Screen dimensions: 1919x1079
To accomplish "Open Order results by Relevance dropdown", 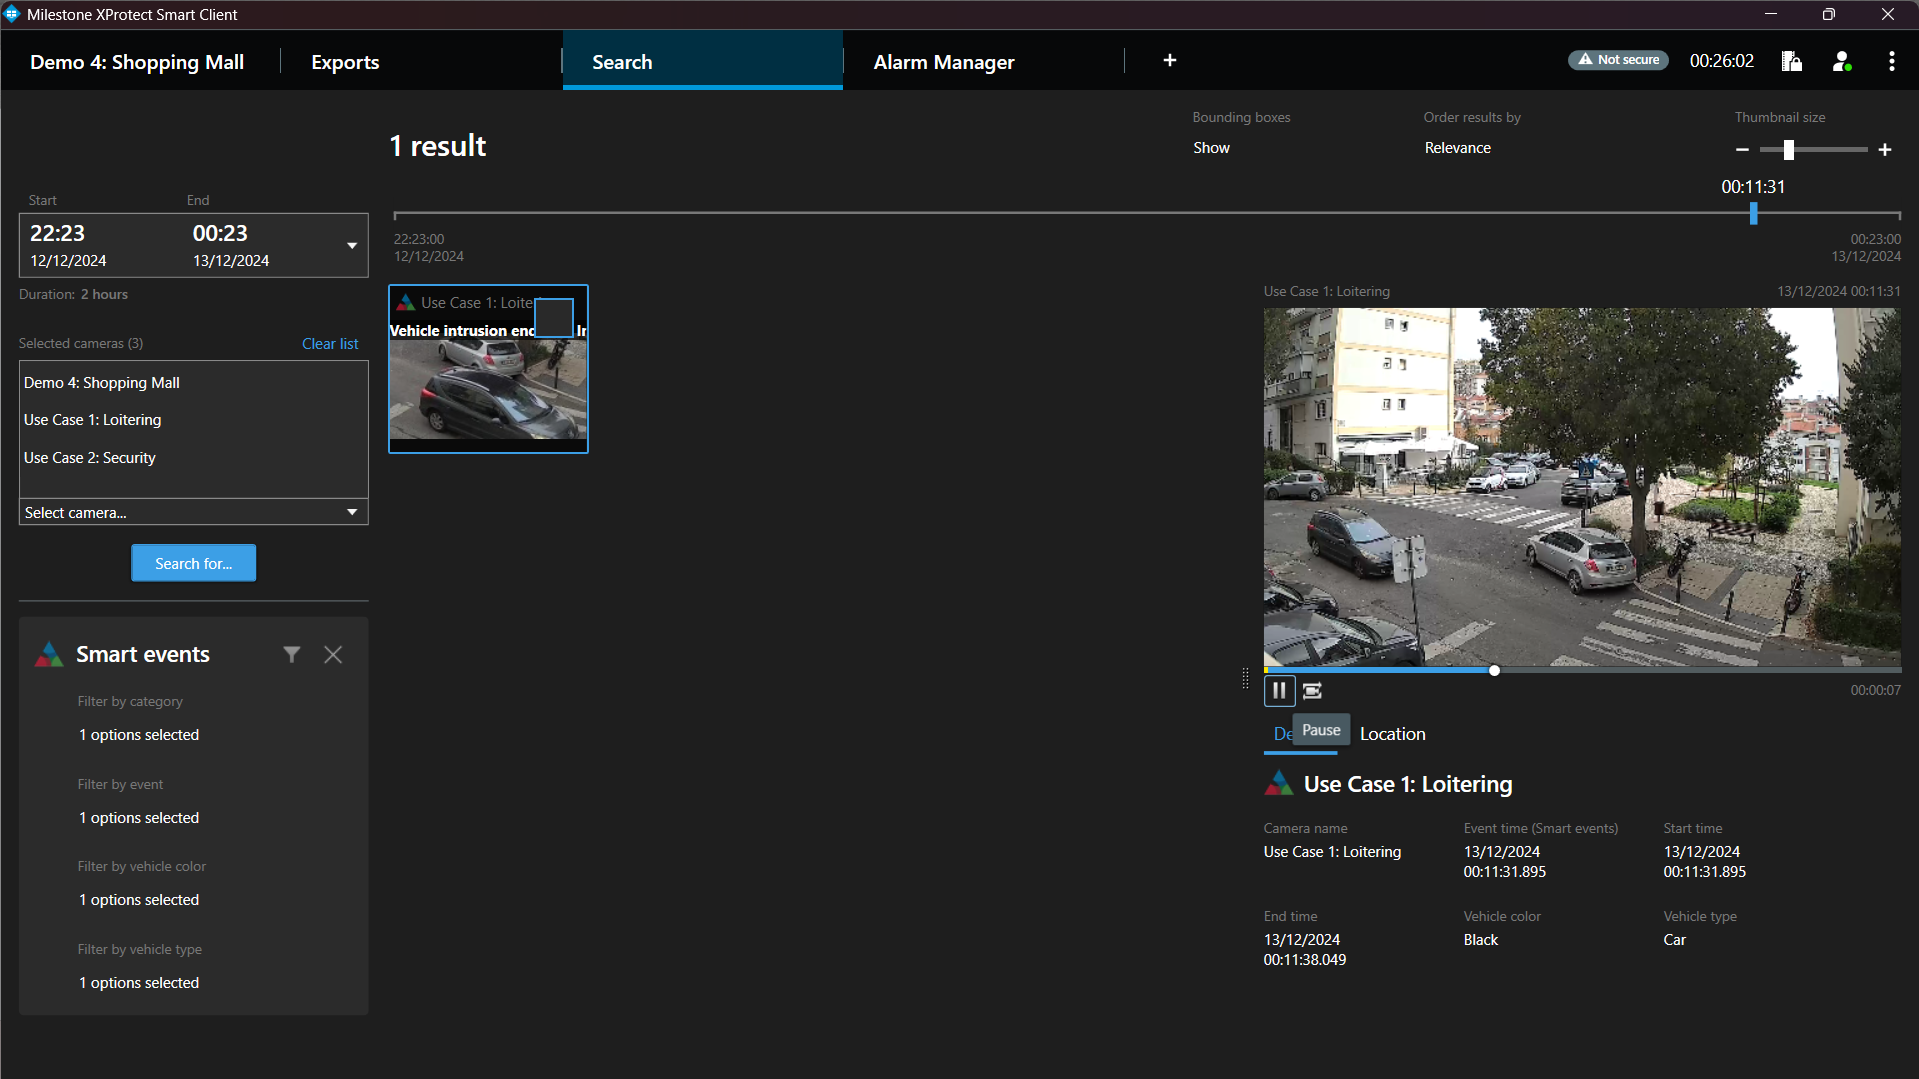I will [1457, 148].
